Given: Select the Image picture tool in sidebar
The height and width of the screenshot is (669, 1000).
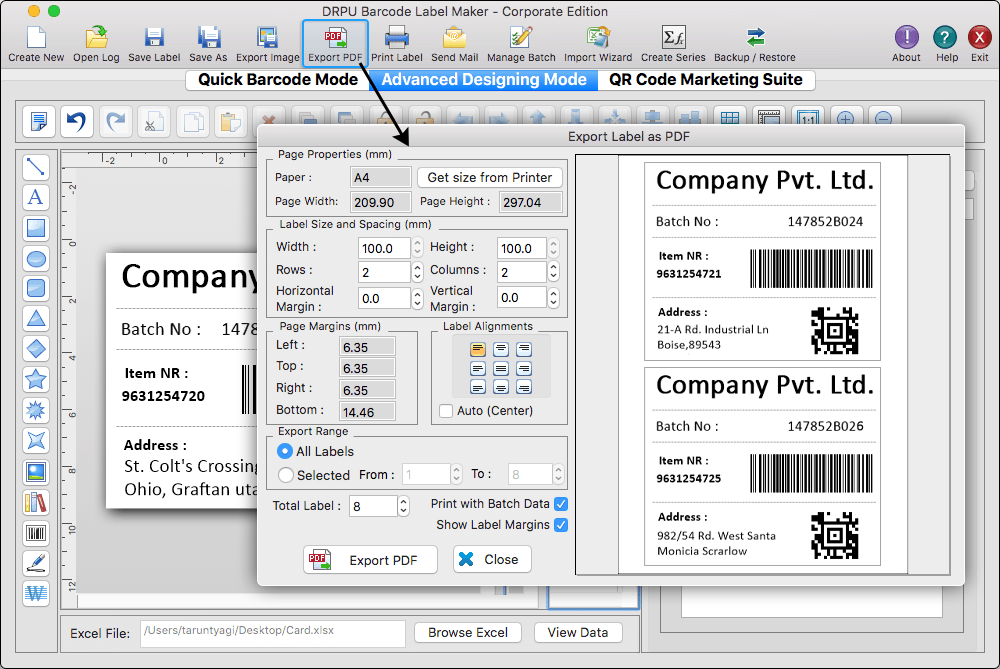Looking at the screenshot, I should coord(36,472).
